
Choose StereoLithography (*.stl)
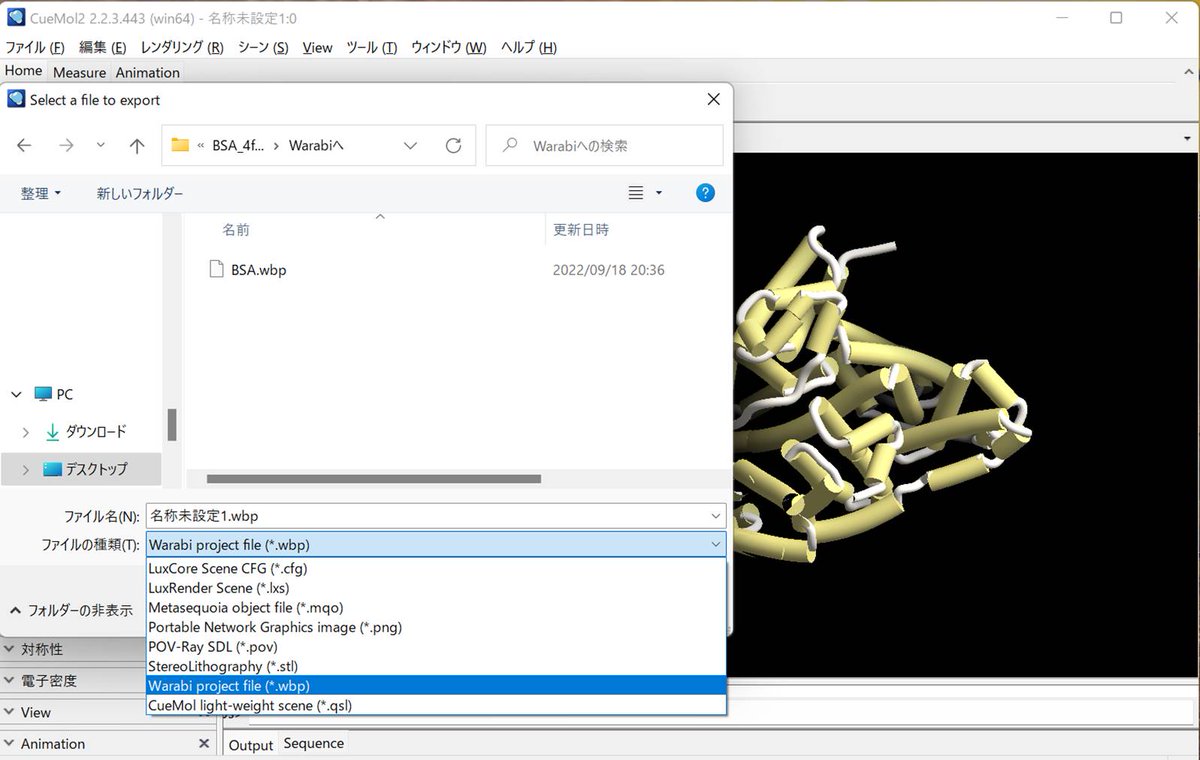tap(436, 666)
